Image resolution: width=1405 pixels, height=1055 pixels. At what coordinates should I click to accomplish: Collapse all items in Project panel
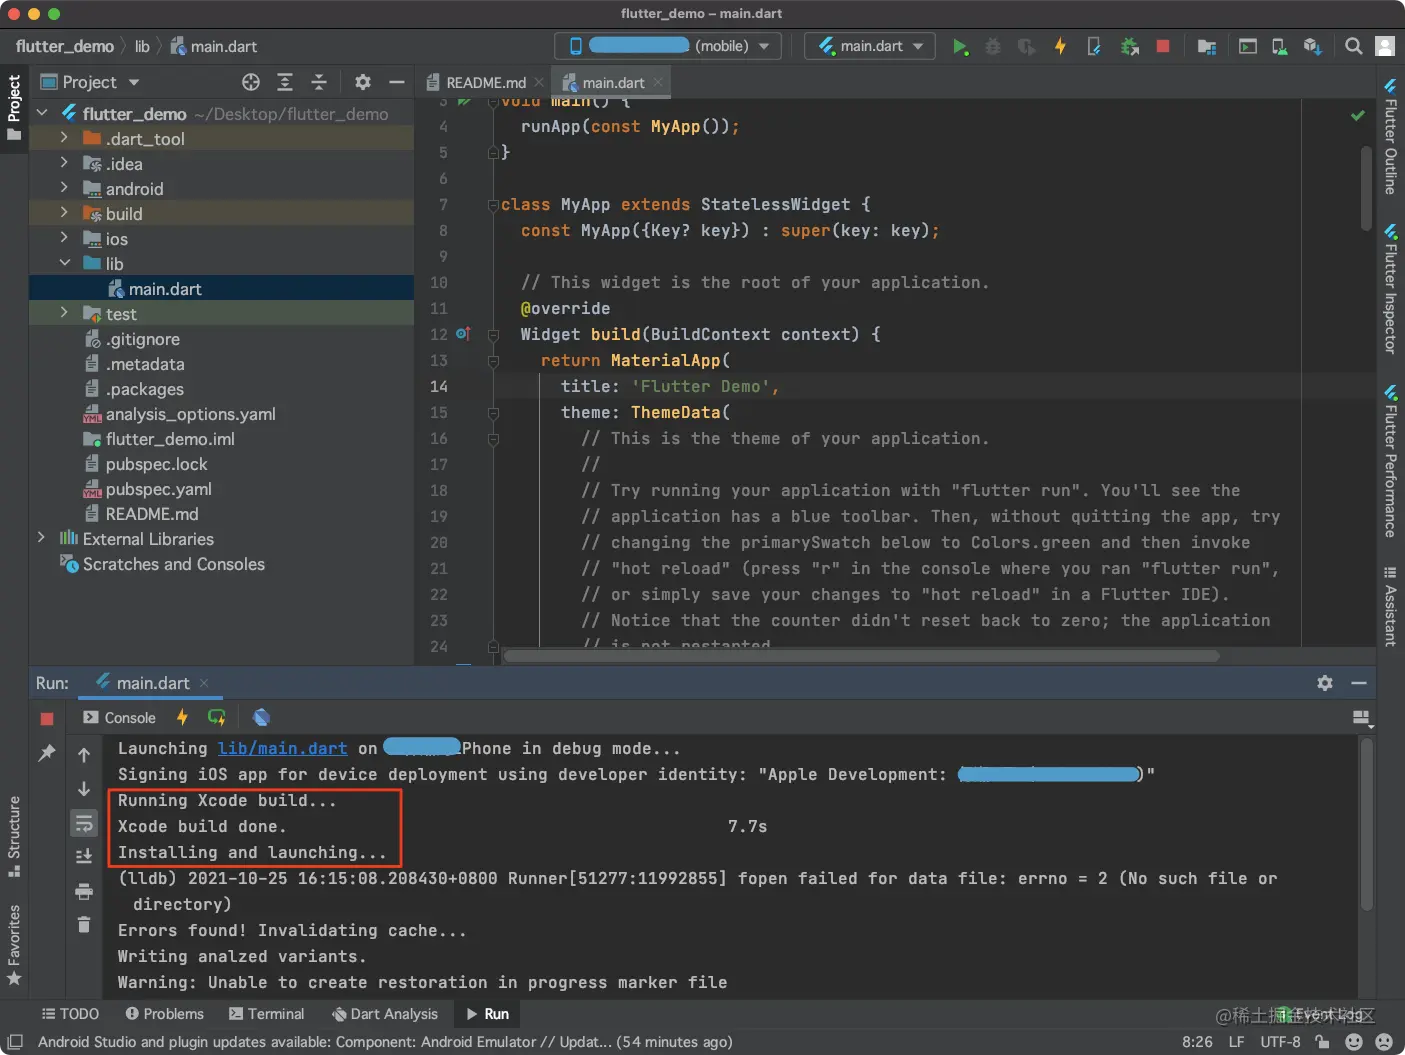pyautogui.click(x=319, y=82)
